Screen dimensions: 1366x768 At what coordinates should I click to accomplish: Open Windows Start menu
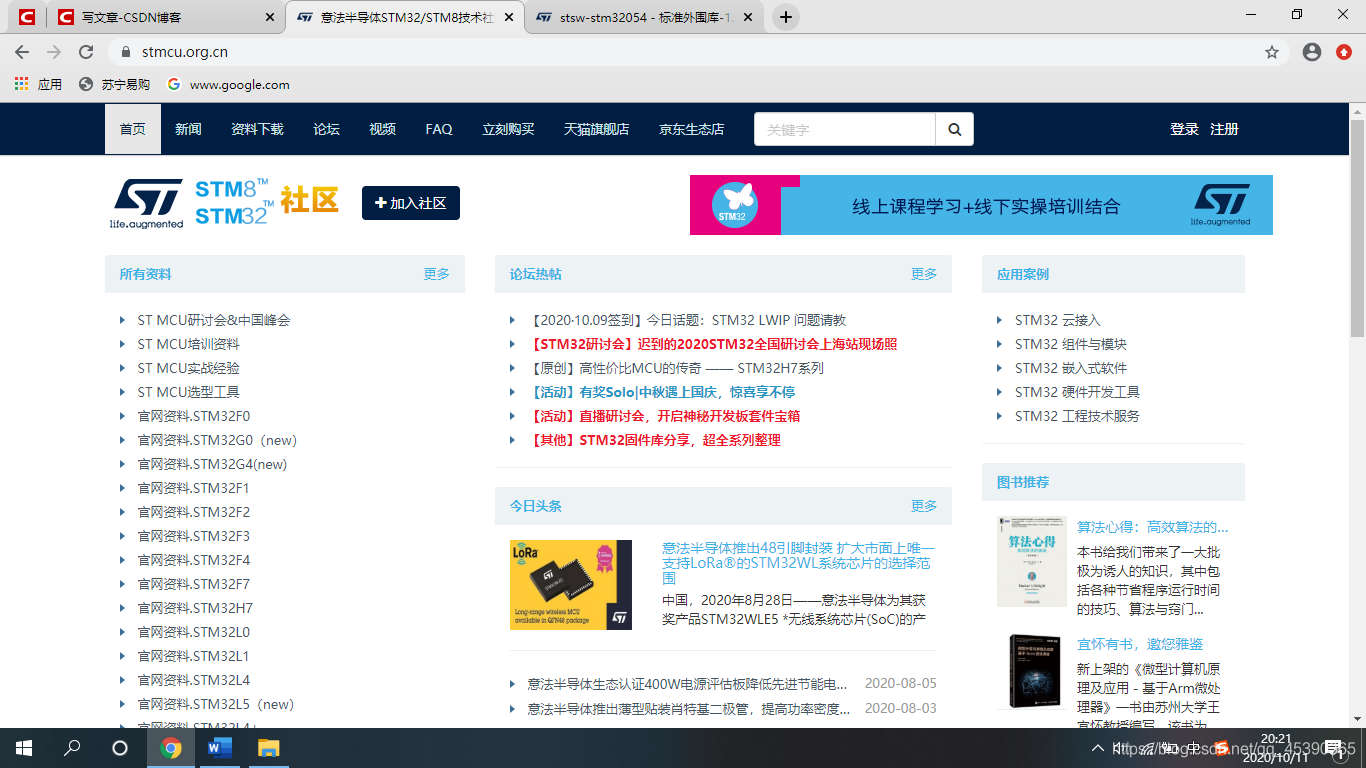(x=24, y=748)
